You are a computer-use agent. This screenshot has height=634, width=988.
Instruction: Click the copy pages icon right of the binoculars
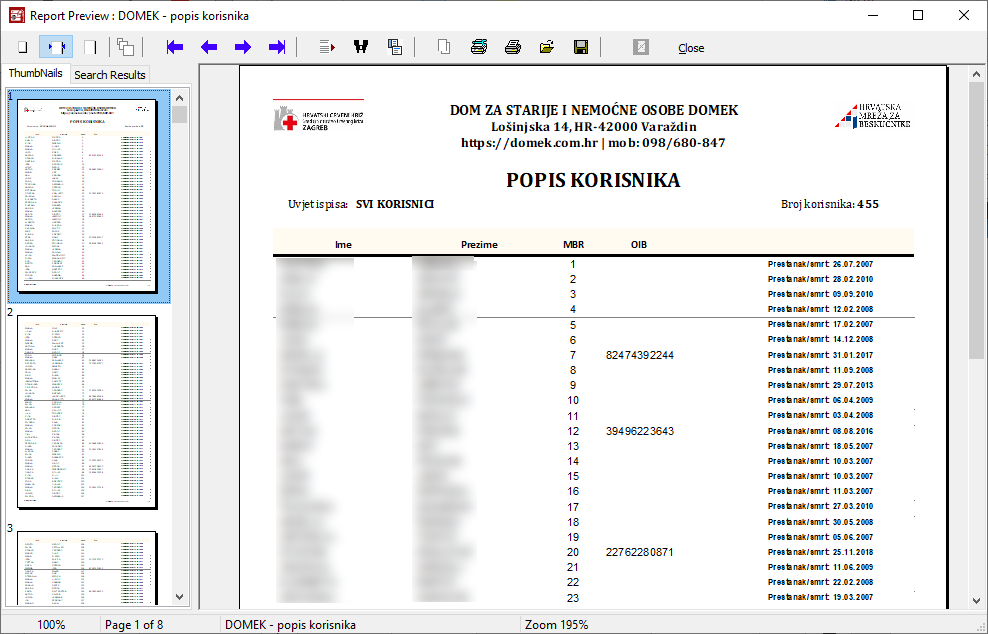pos(395,47)
